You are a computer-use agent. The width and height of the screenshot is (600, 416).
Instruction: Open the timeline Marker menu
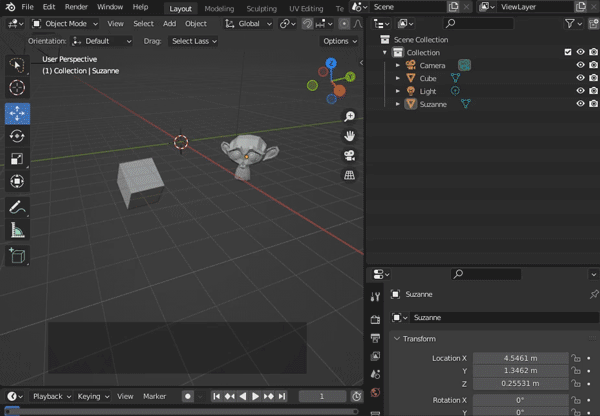(x=155, y=396)
